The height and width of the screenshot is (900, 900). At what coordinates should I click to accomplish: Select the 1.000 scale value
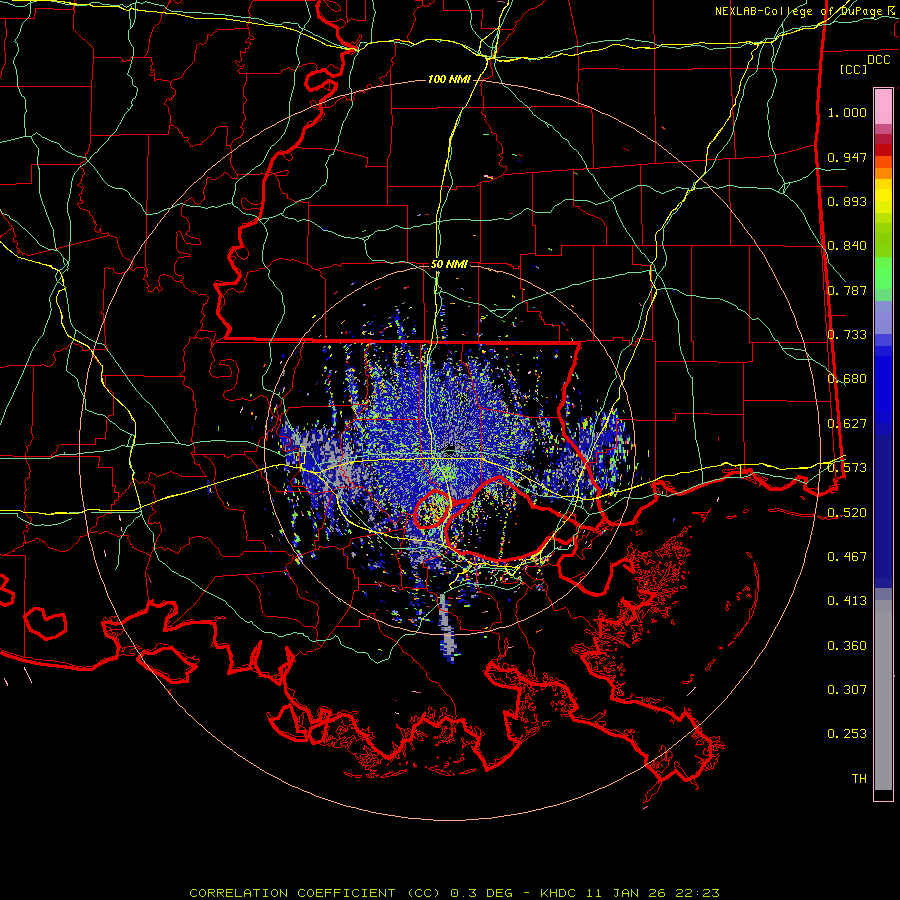[847, 112]
